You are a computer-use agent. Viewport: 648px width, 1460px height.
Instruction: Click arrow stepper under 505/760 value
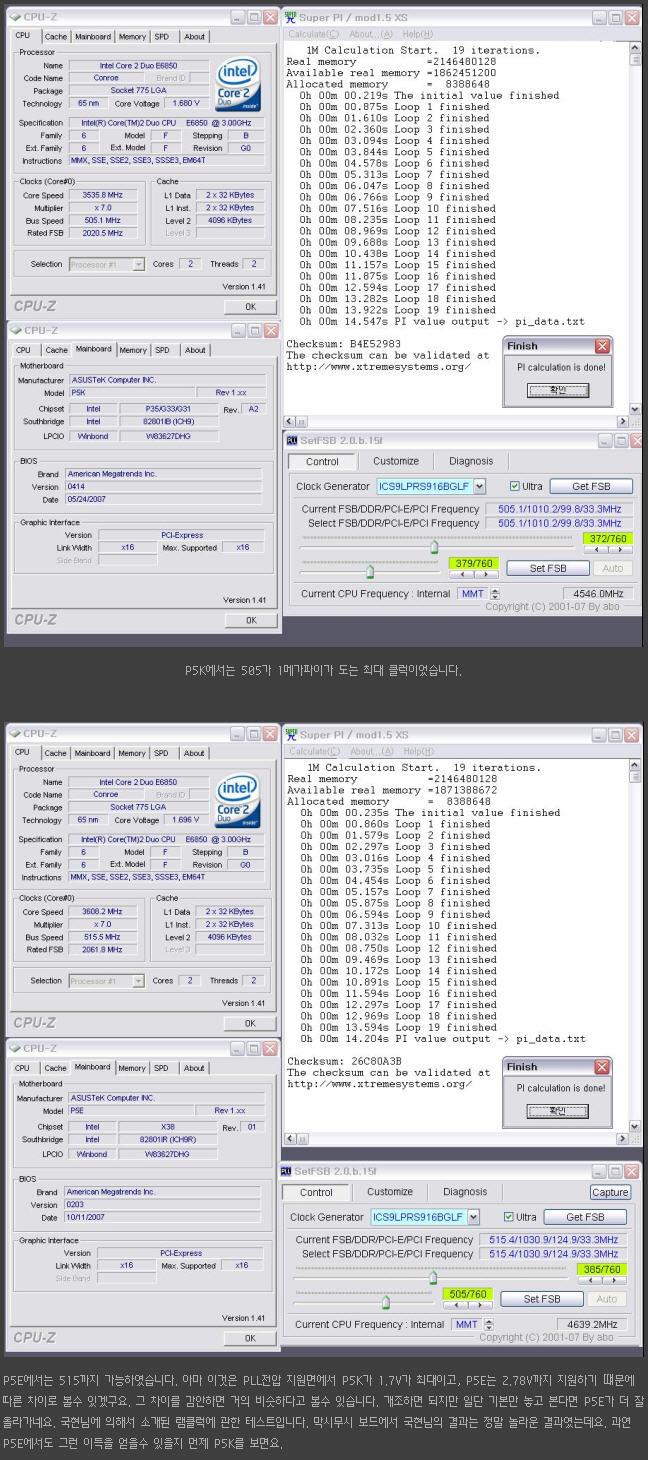[x=467, y=1304]
